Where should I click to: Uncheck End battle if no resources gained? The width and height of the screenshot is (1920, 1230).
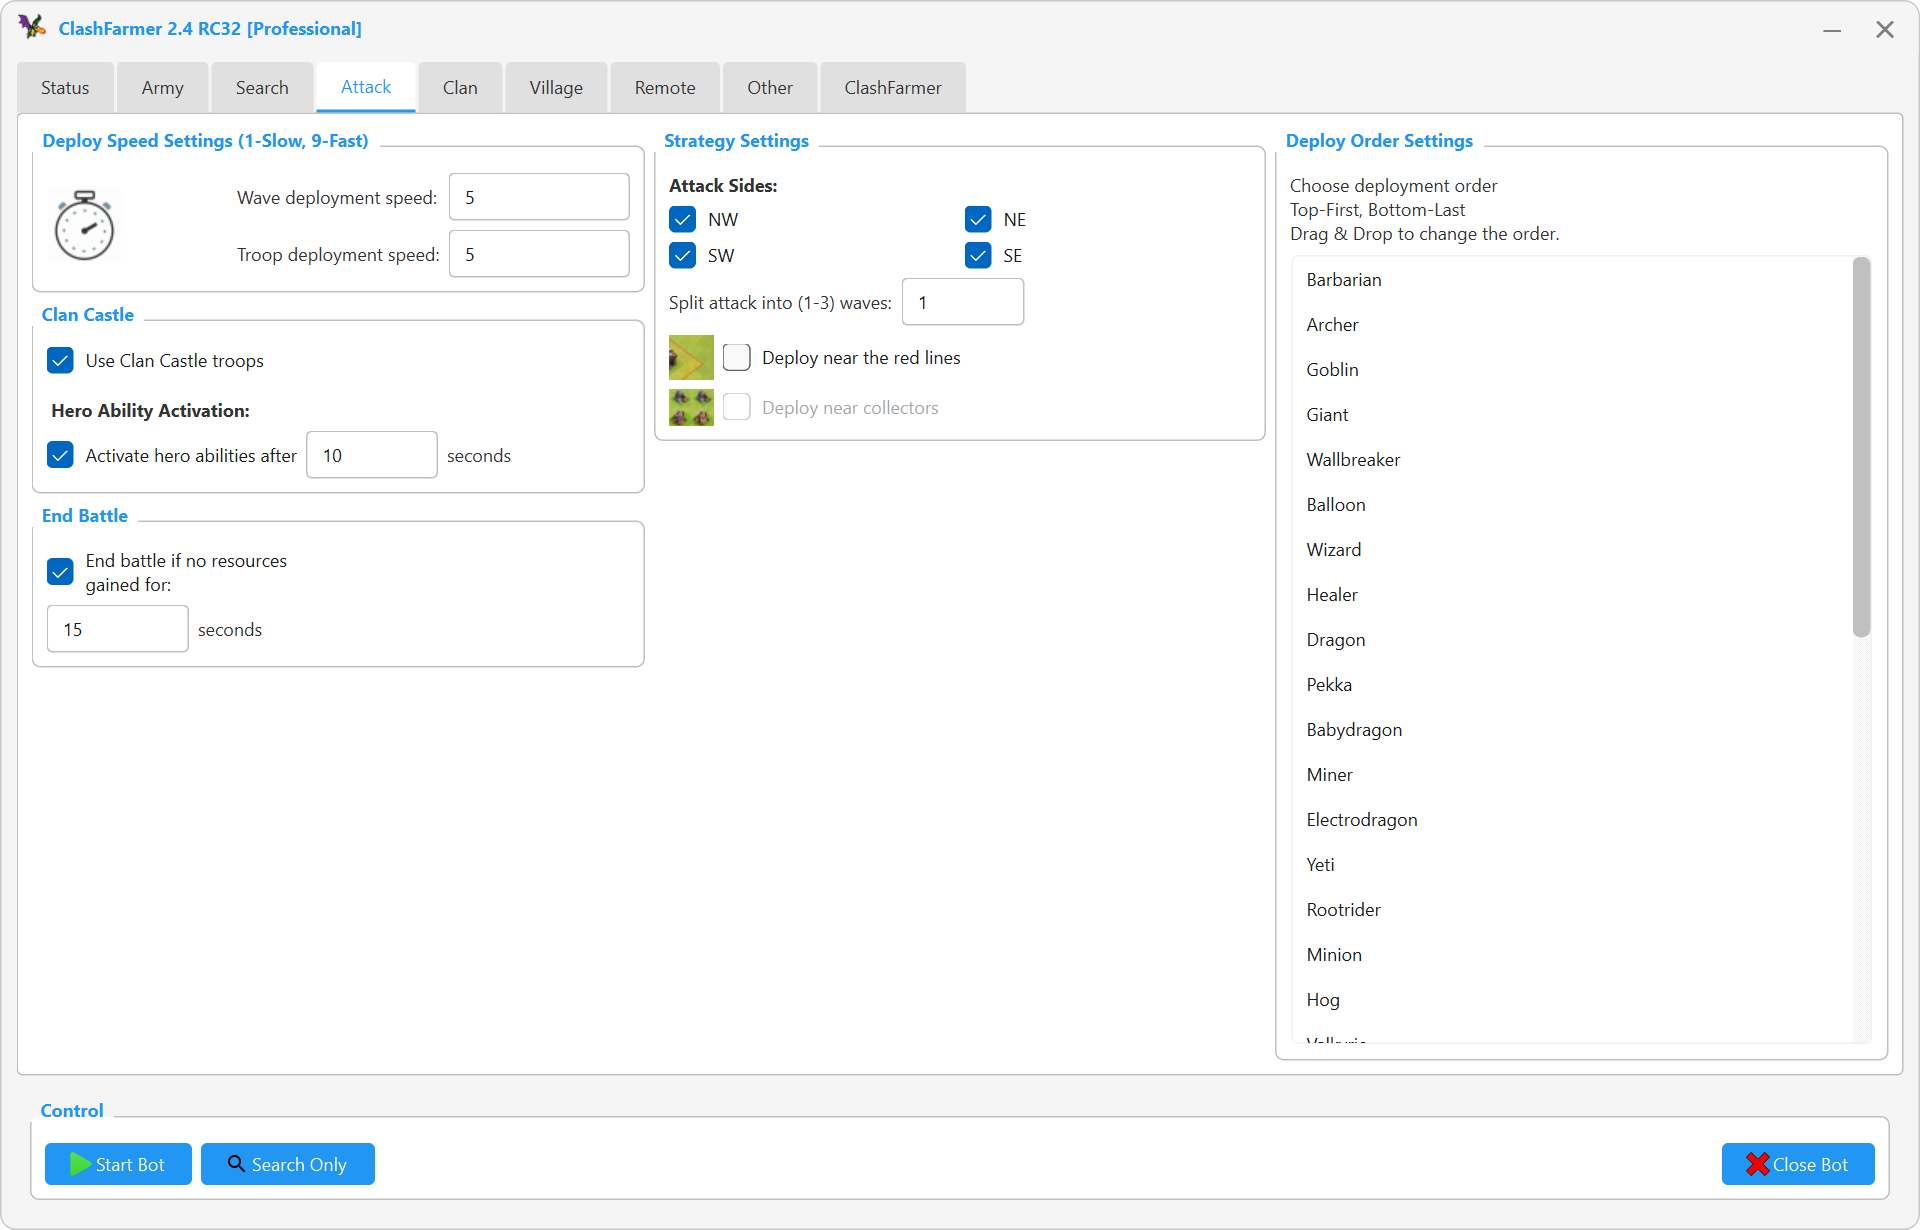60,572
